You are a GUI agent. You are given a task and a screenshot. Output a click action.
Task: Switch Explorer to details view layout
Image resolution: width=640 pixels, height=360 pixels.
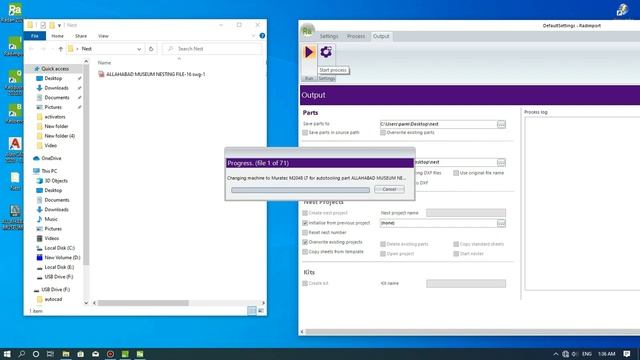252,311
